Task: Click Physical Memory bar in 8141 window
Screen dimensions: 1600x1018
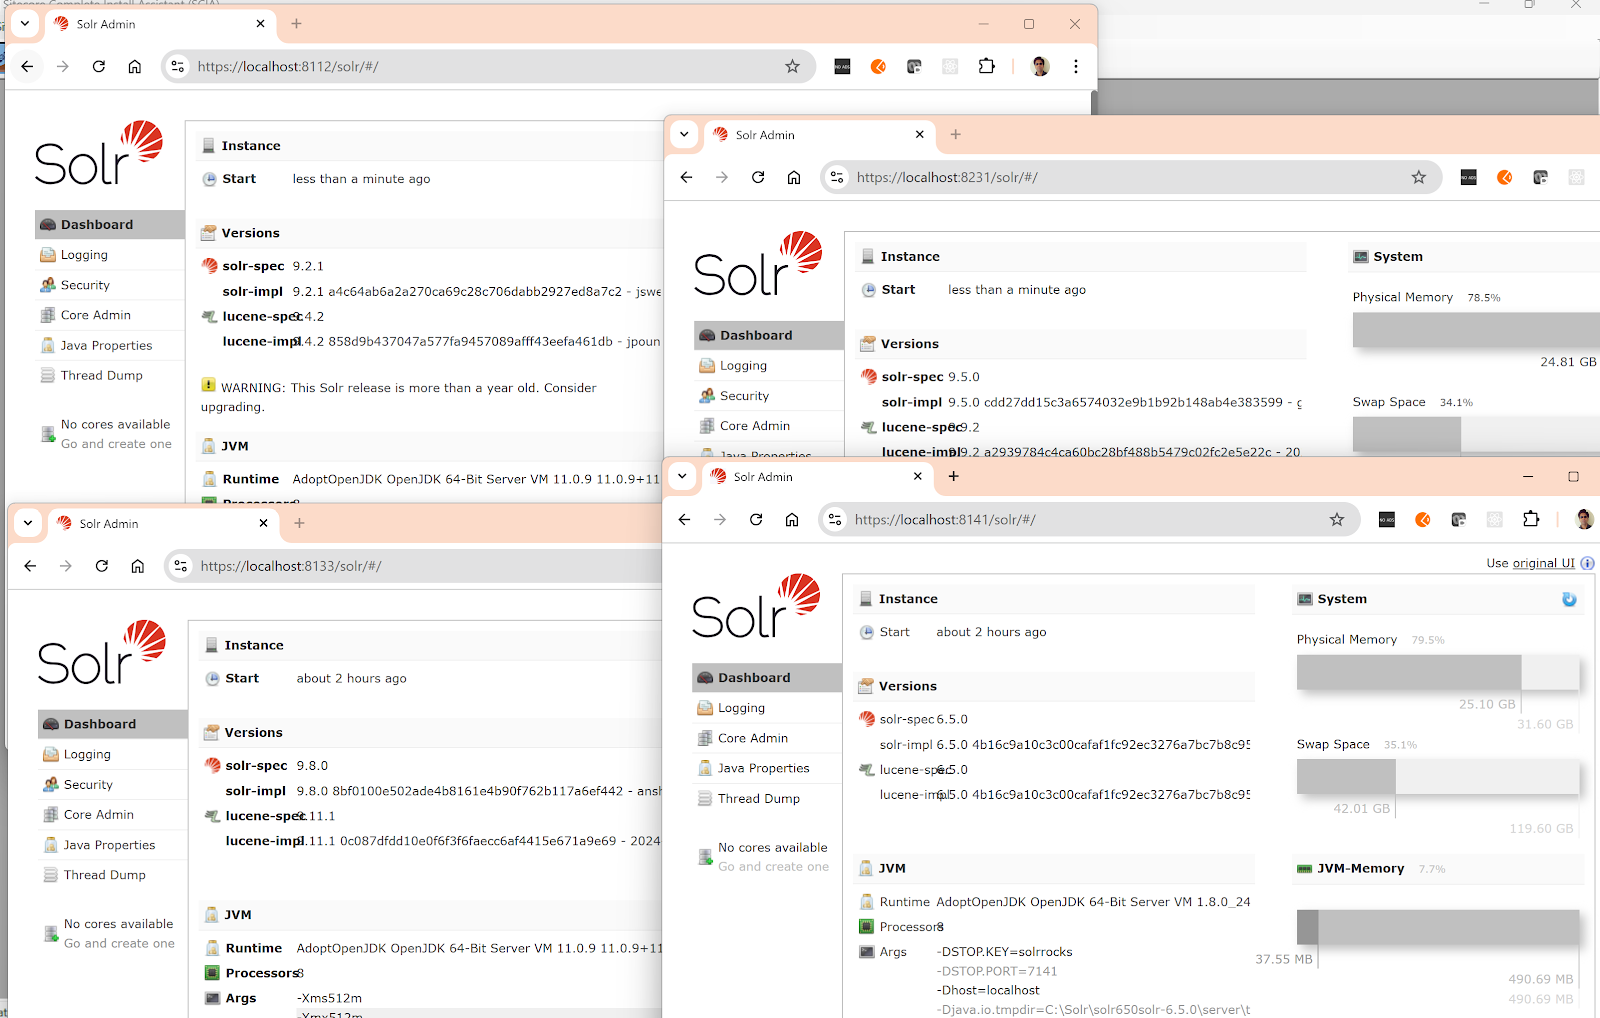Action: tap(1438, 672)
